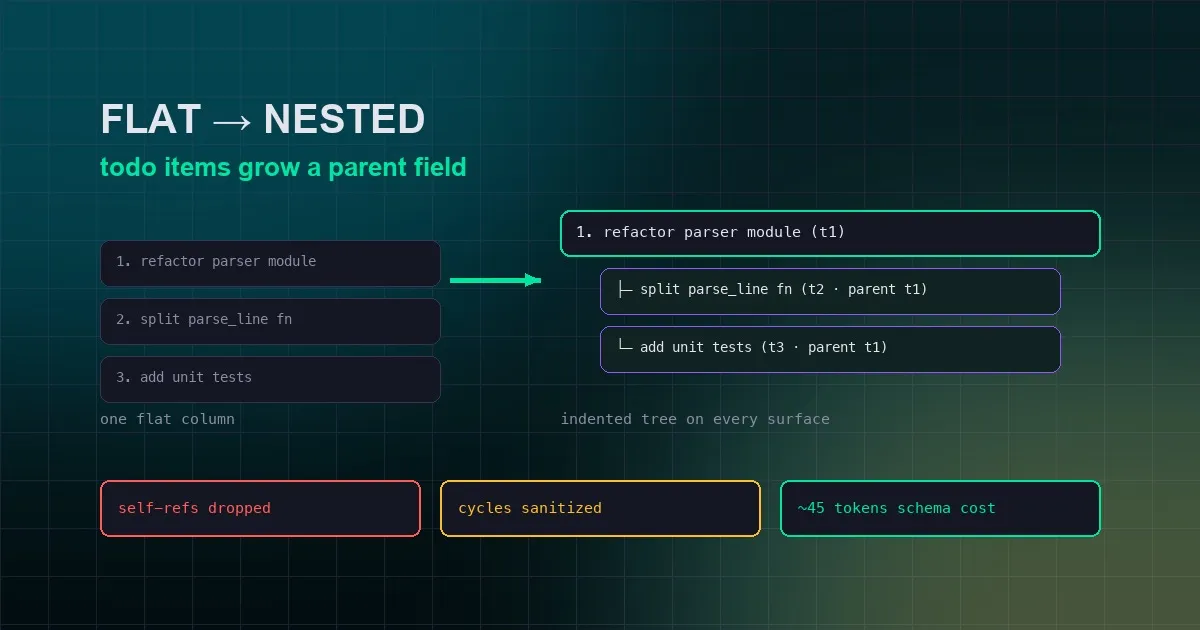Click the 'FLAT → NESTED' title
This screenshot has height=630, width=1200.
tap(263, 120)
